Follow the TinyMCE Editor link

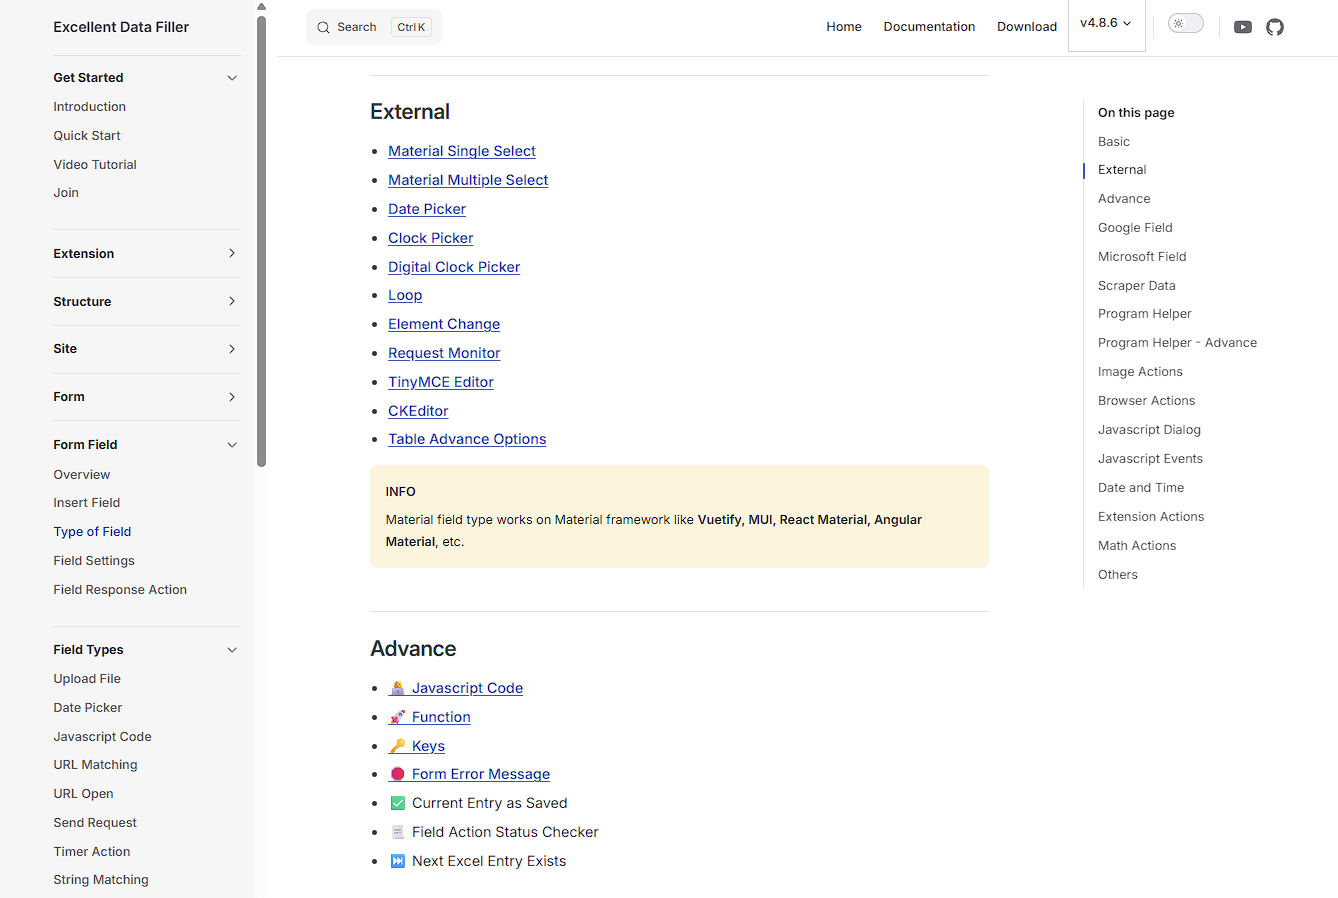pyautogui.click(x=440, y=382)
